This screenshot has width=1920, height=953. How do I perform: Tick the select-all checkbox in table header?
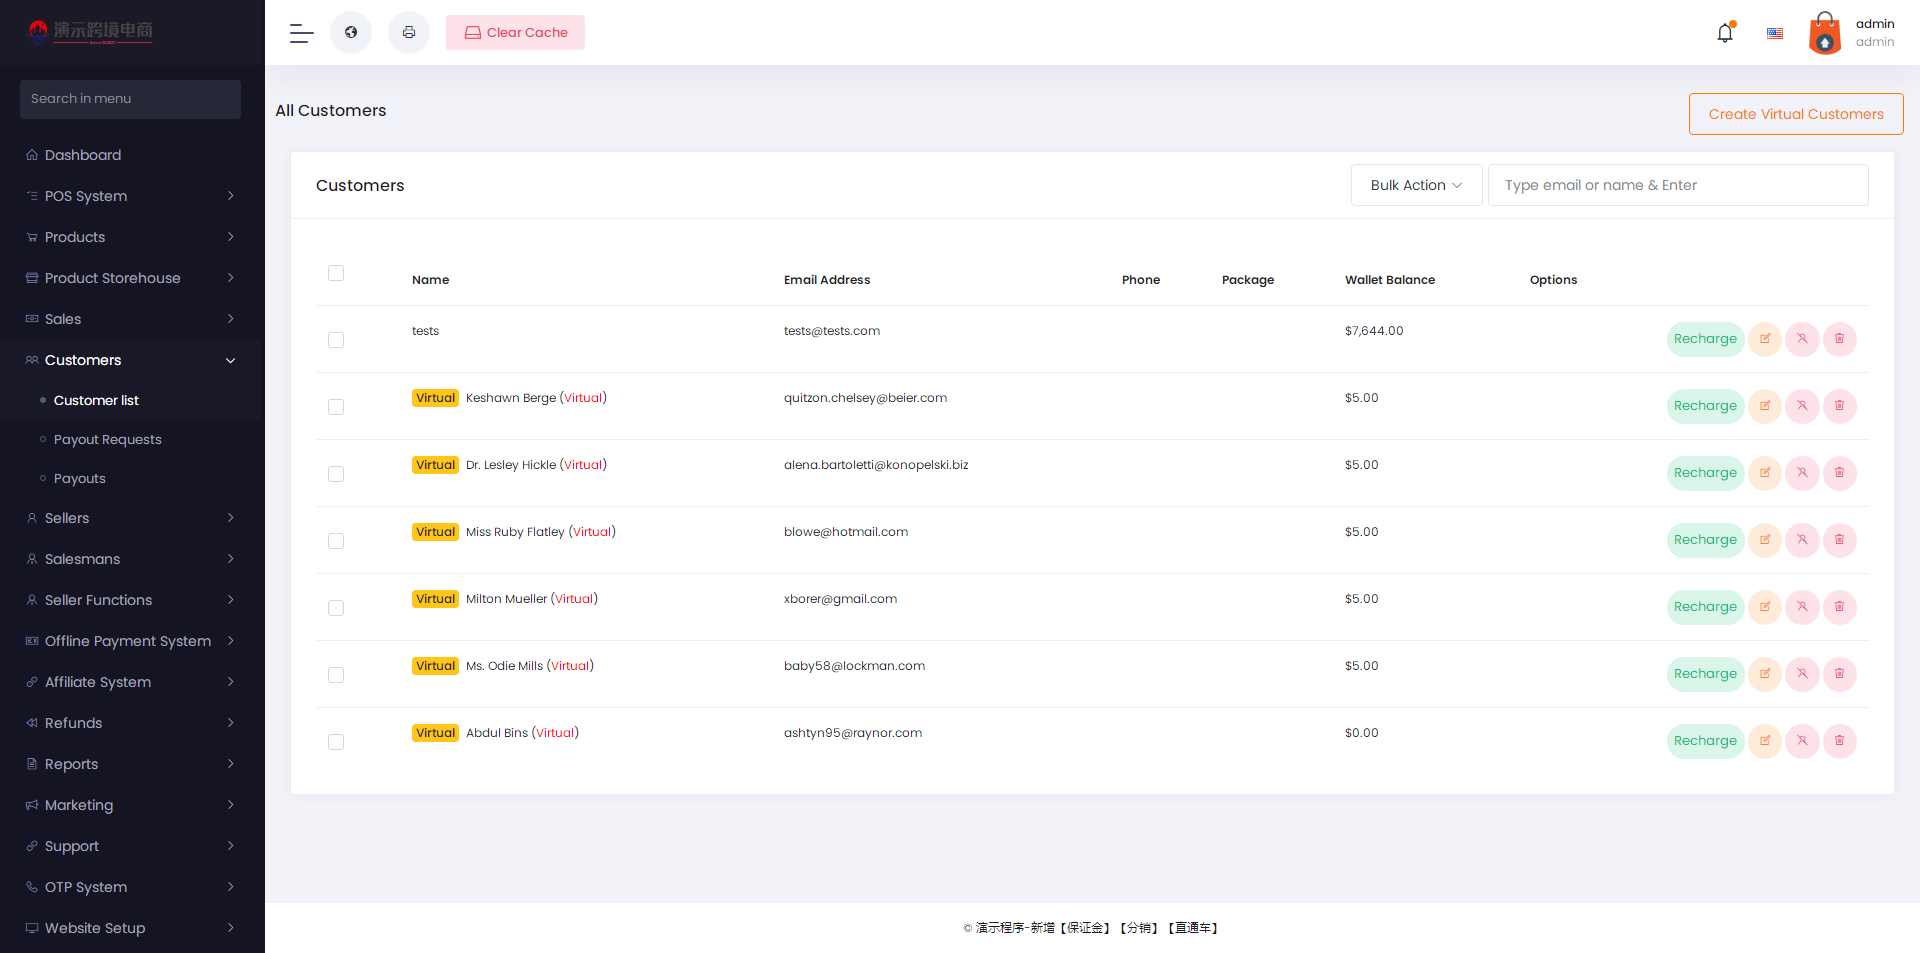coord(336,273)
